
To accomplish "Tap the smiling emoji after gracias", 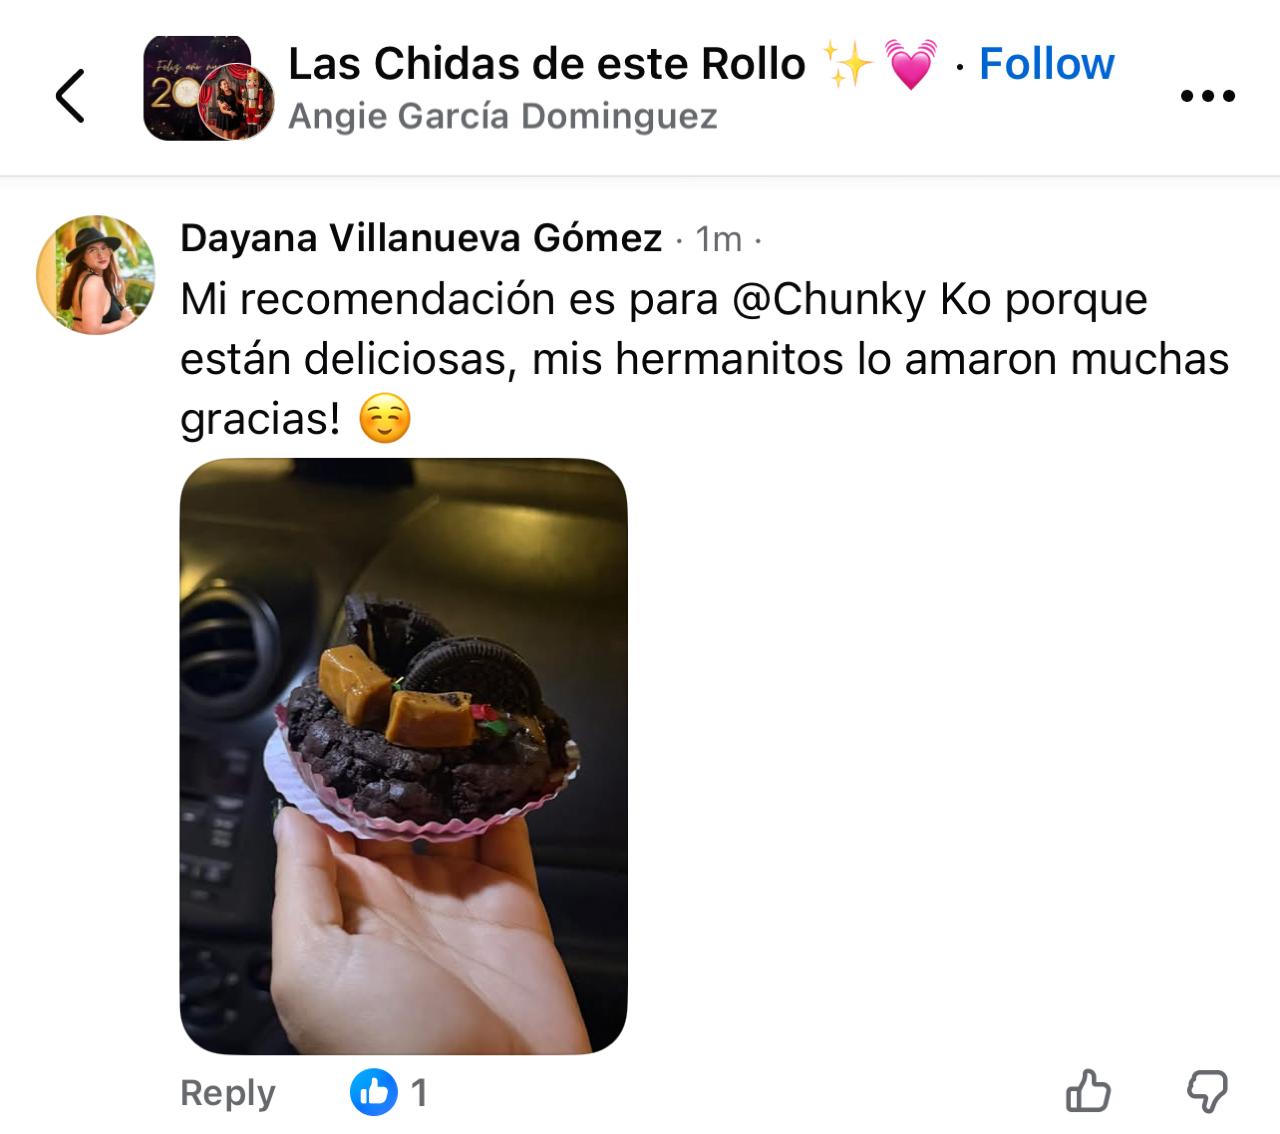I will pos(384,420).
